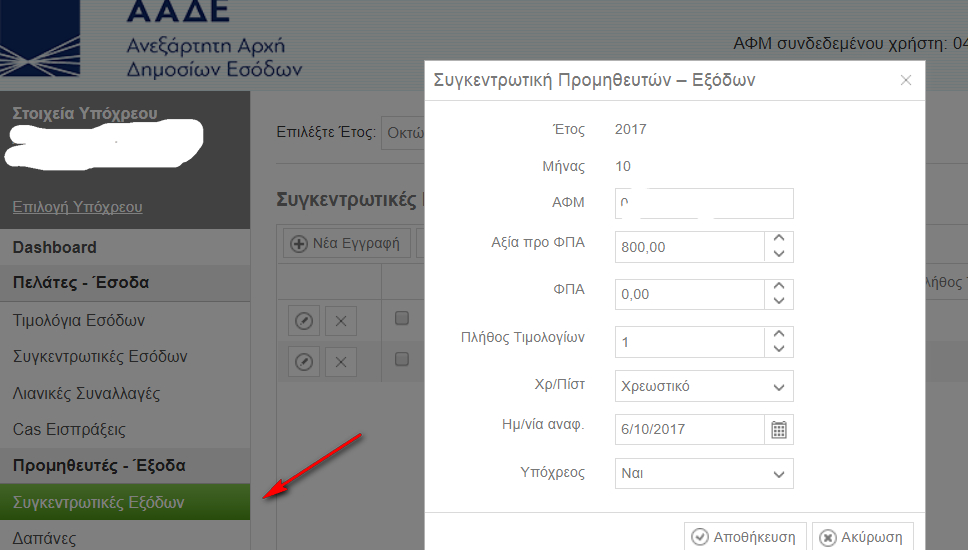Expand the Υπόχρεος dropdown showing Ναι
968x550 pixels.
pos(704,474)
